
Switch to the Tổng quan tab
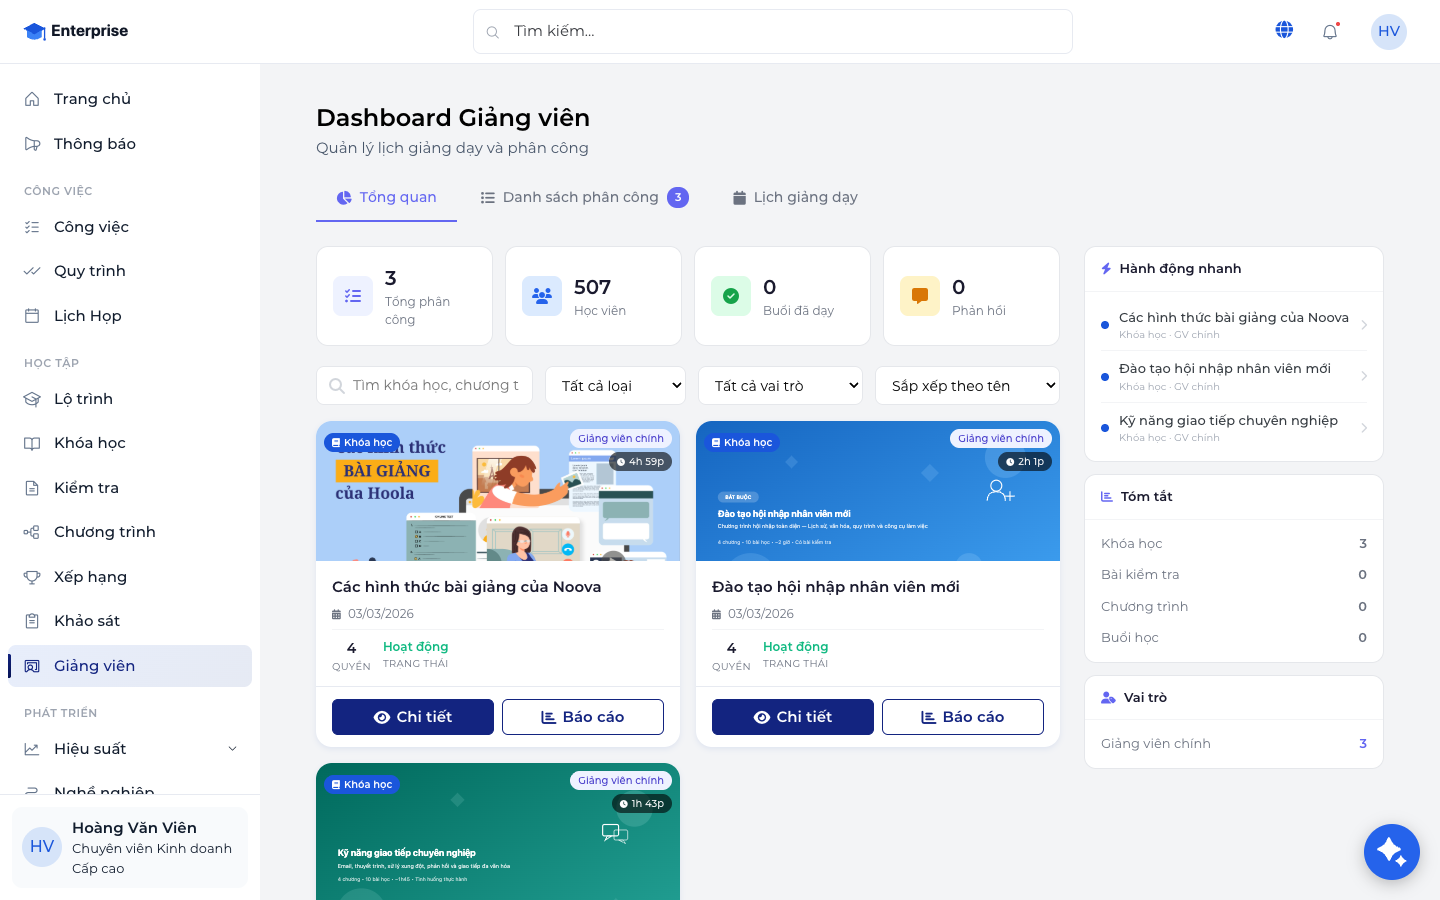386,197
